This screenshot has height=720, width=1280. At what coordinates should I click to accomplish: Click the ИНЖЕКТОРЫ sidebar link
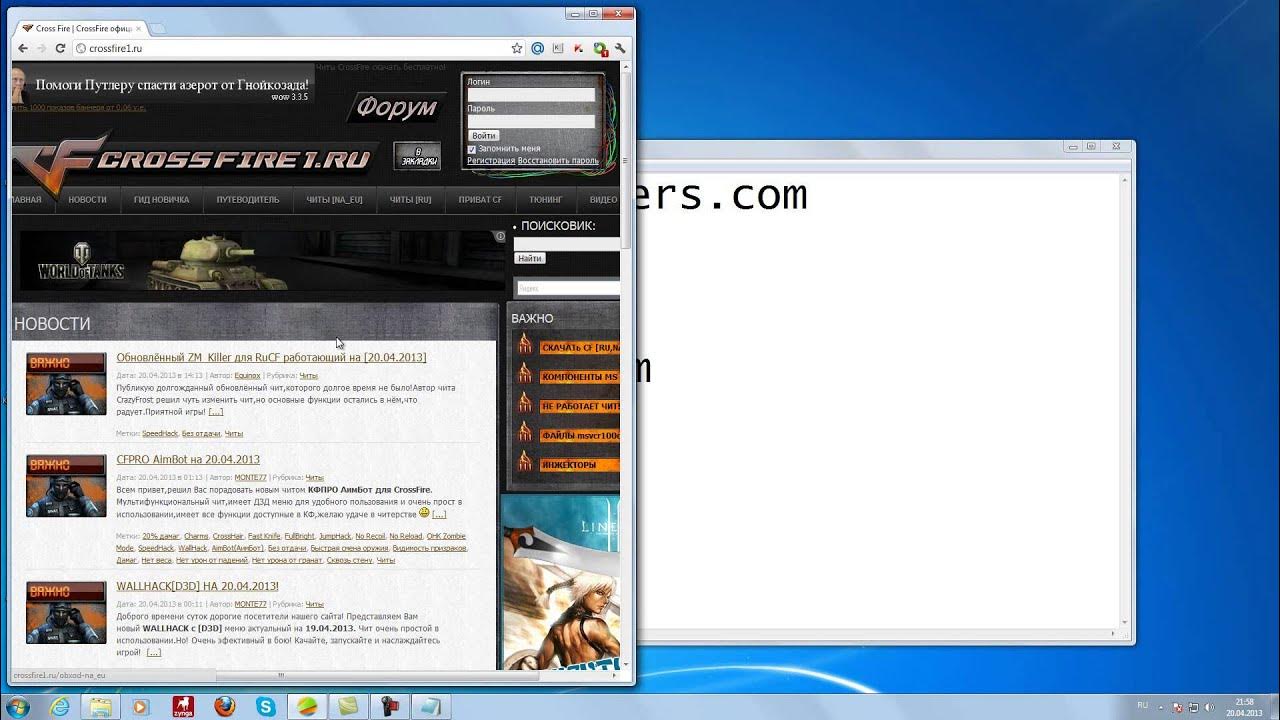click(x=580, y=465)
